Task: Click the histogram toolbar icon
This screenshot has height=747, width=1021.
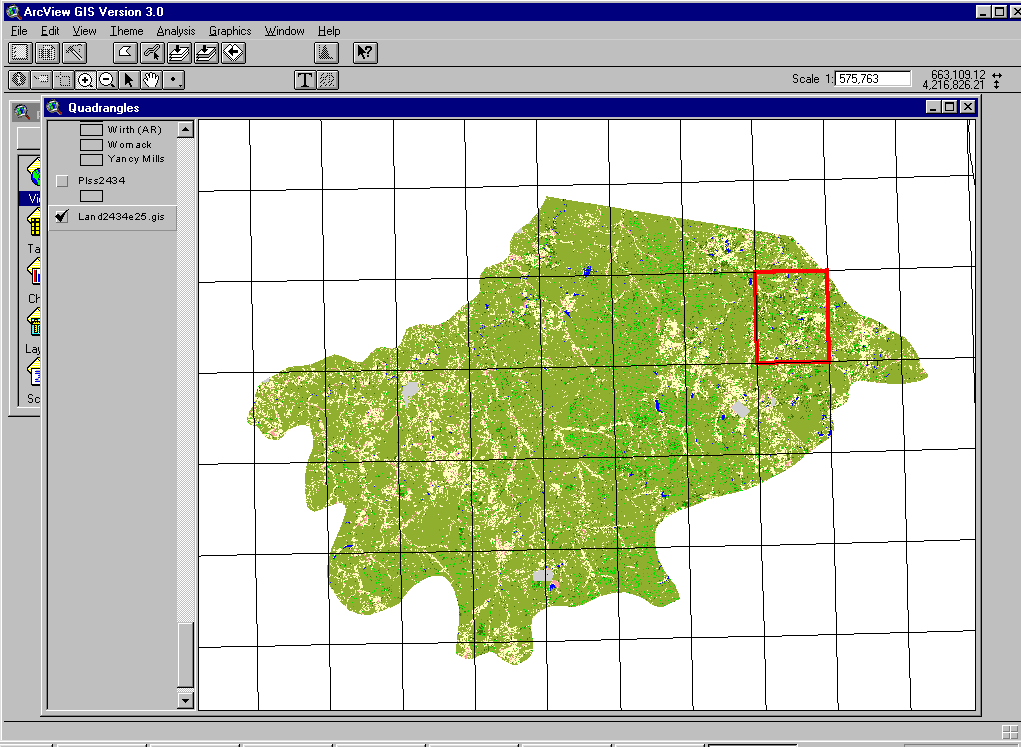Action: (326, 52)
